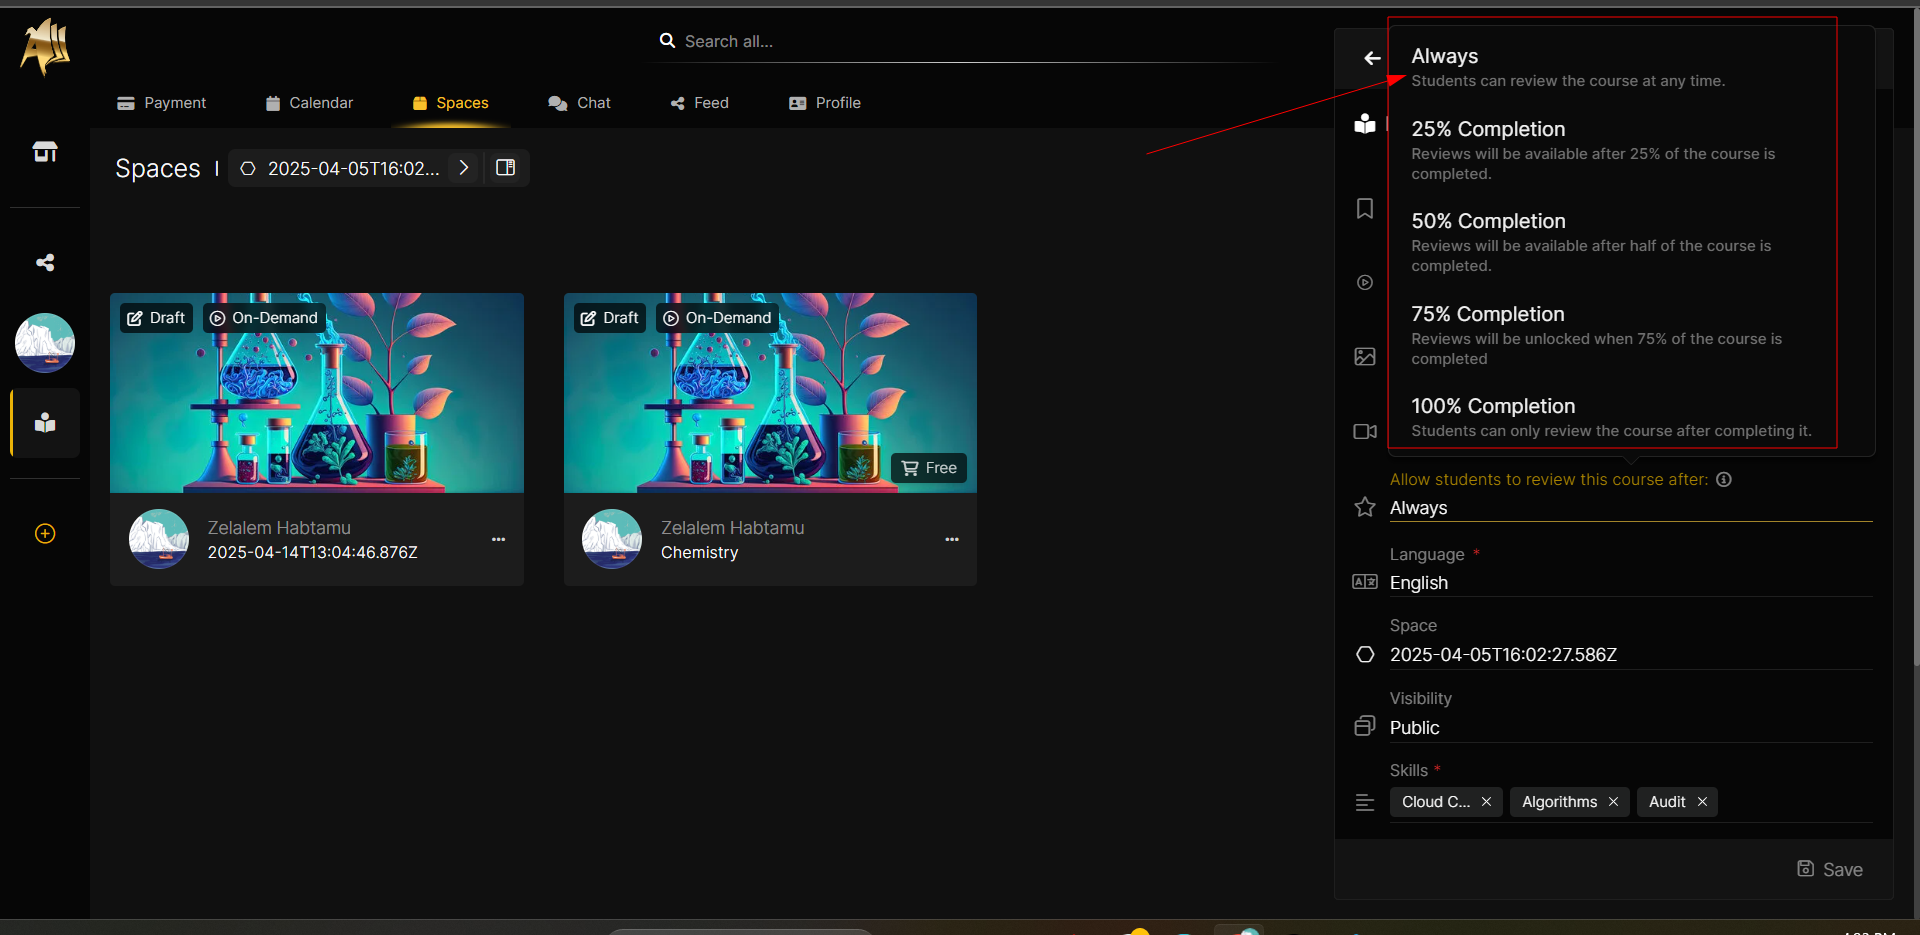The height and width of the screenshot is (935, 1920).
Task: Toggle the panel layout icon beside breadcrumb
Action: click(x=506, y=168)
